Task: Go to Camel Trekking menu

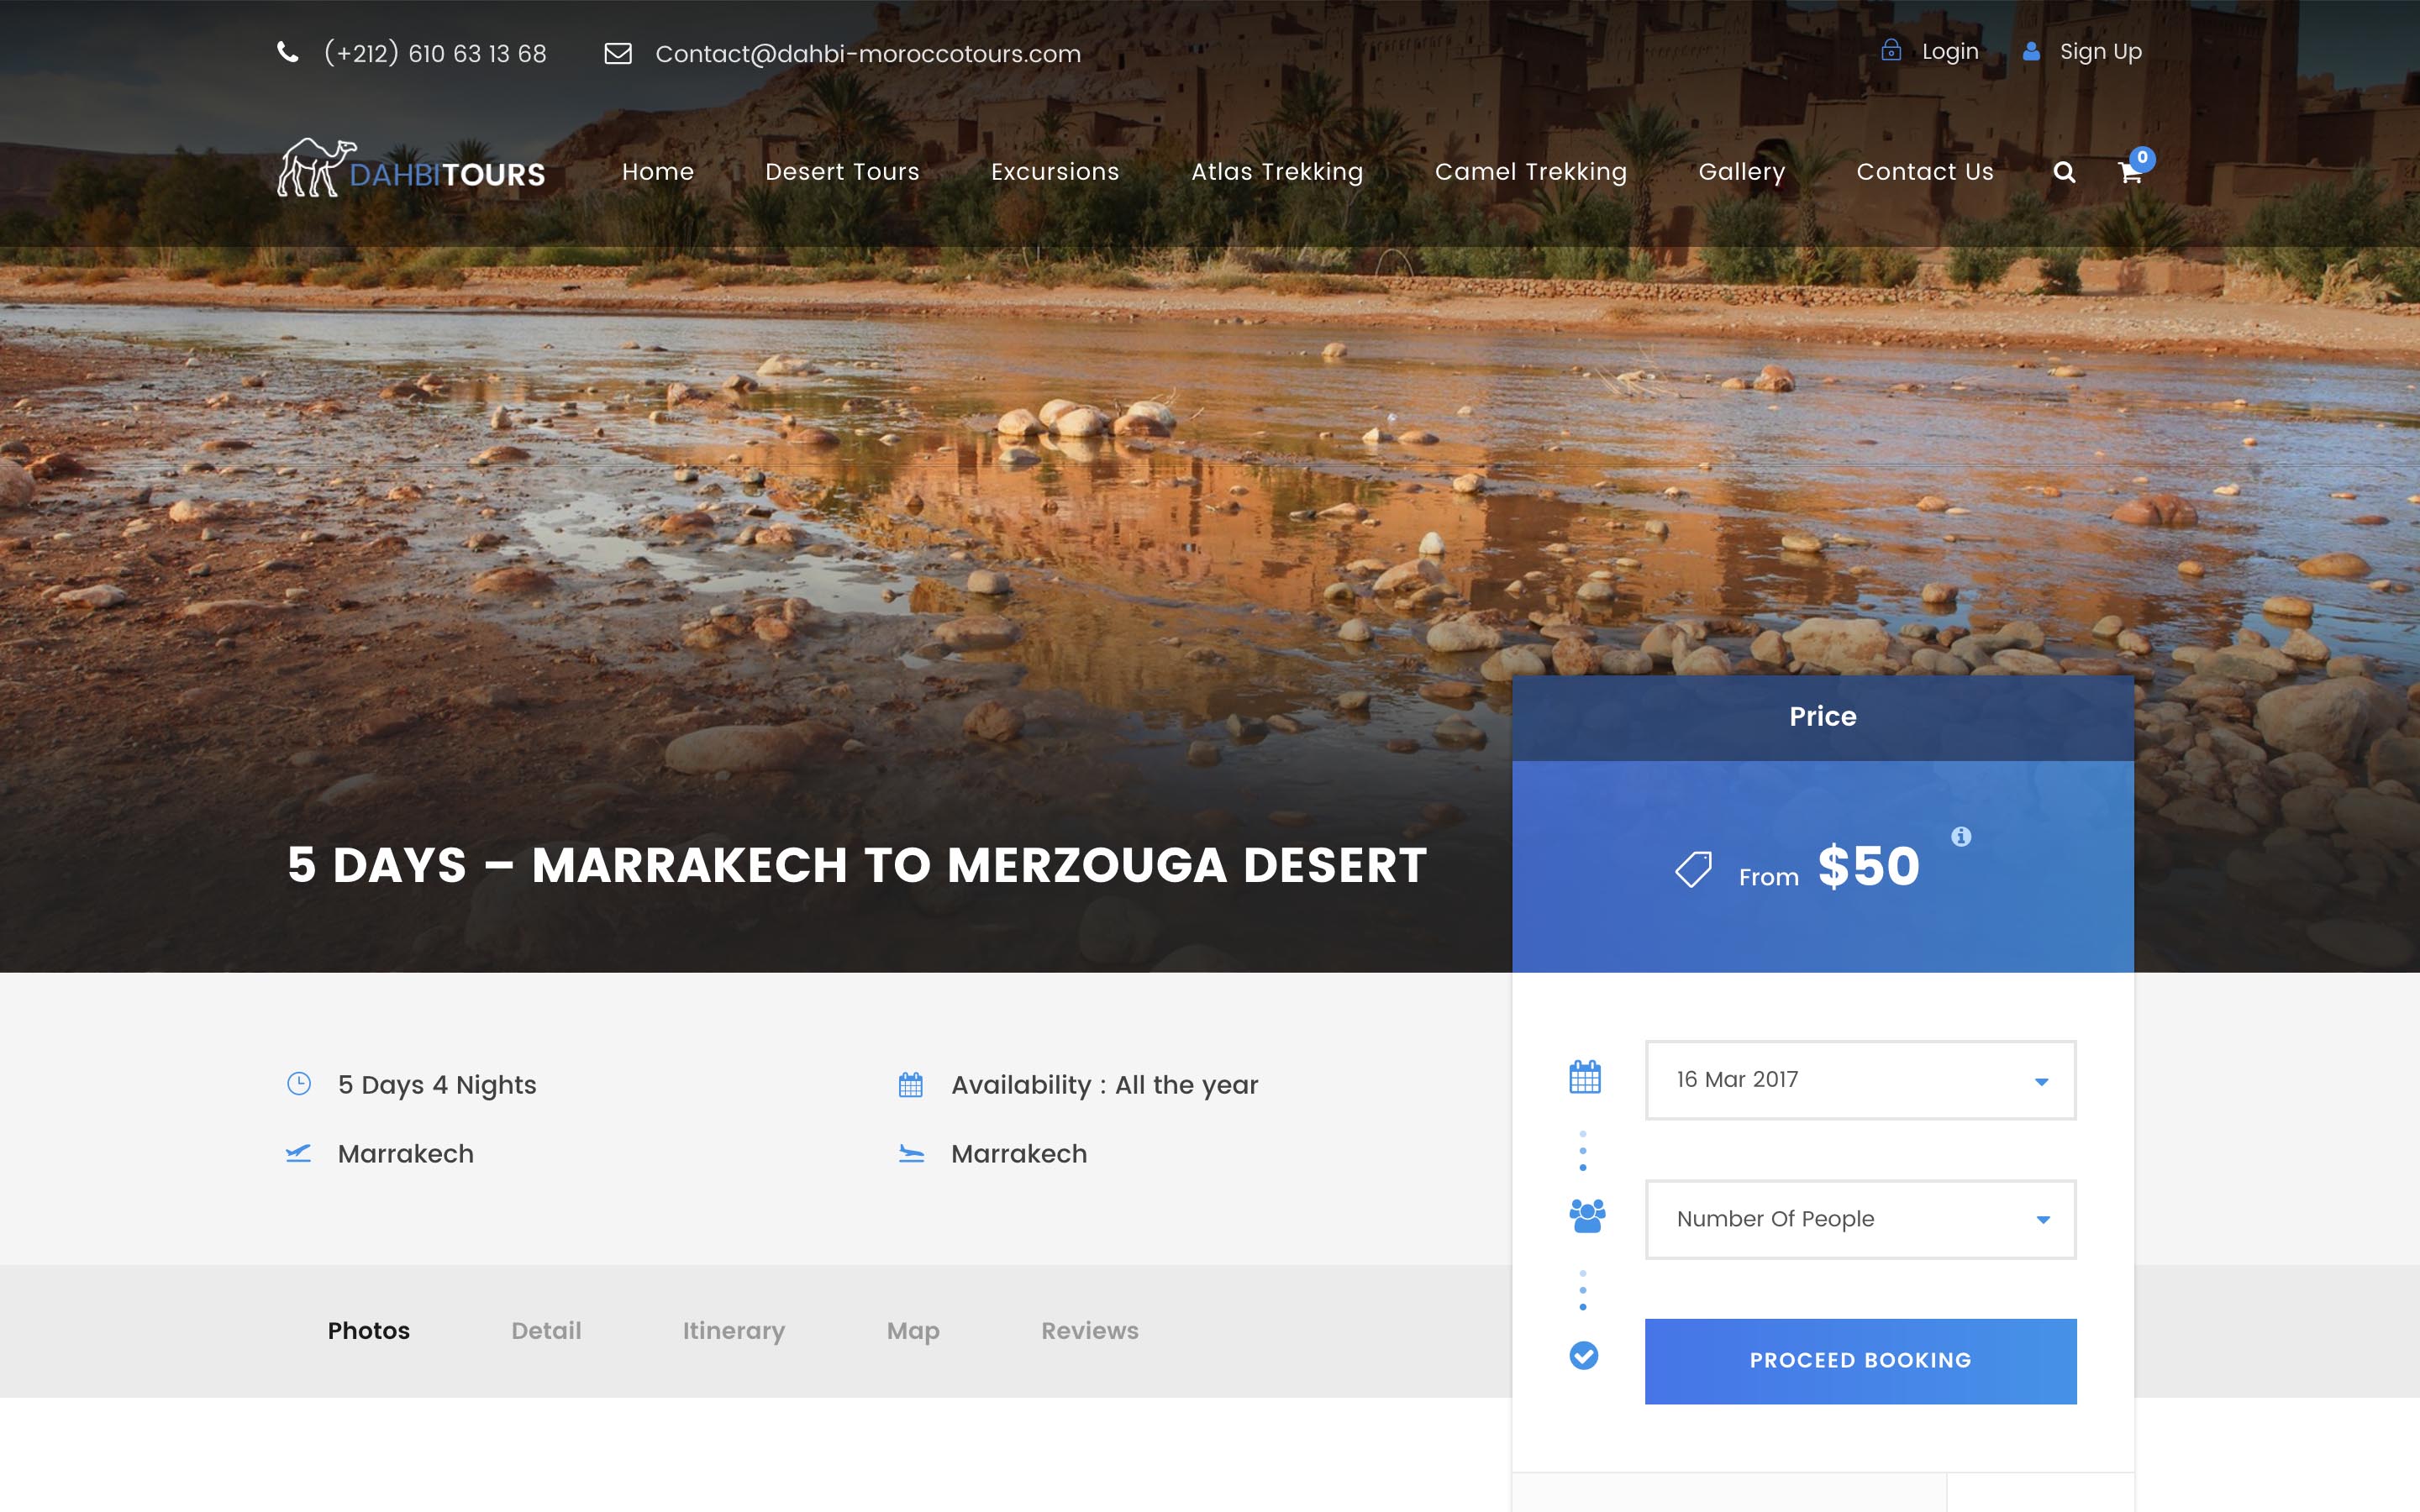Action: tap(1530, 172)
